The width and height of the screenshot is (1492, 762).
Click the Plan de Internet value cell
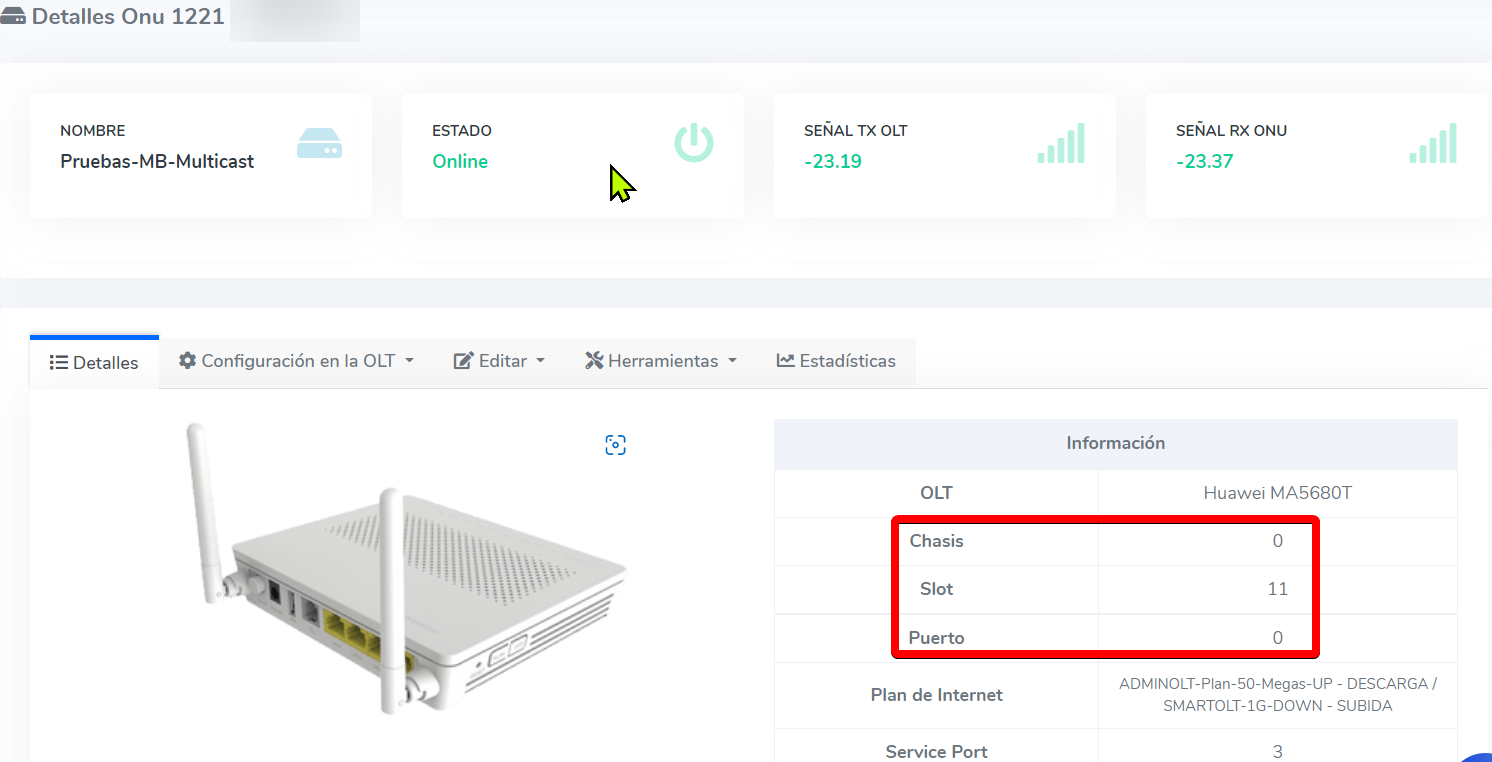[1277, 695]
